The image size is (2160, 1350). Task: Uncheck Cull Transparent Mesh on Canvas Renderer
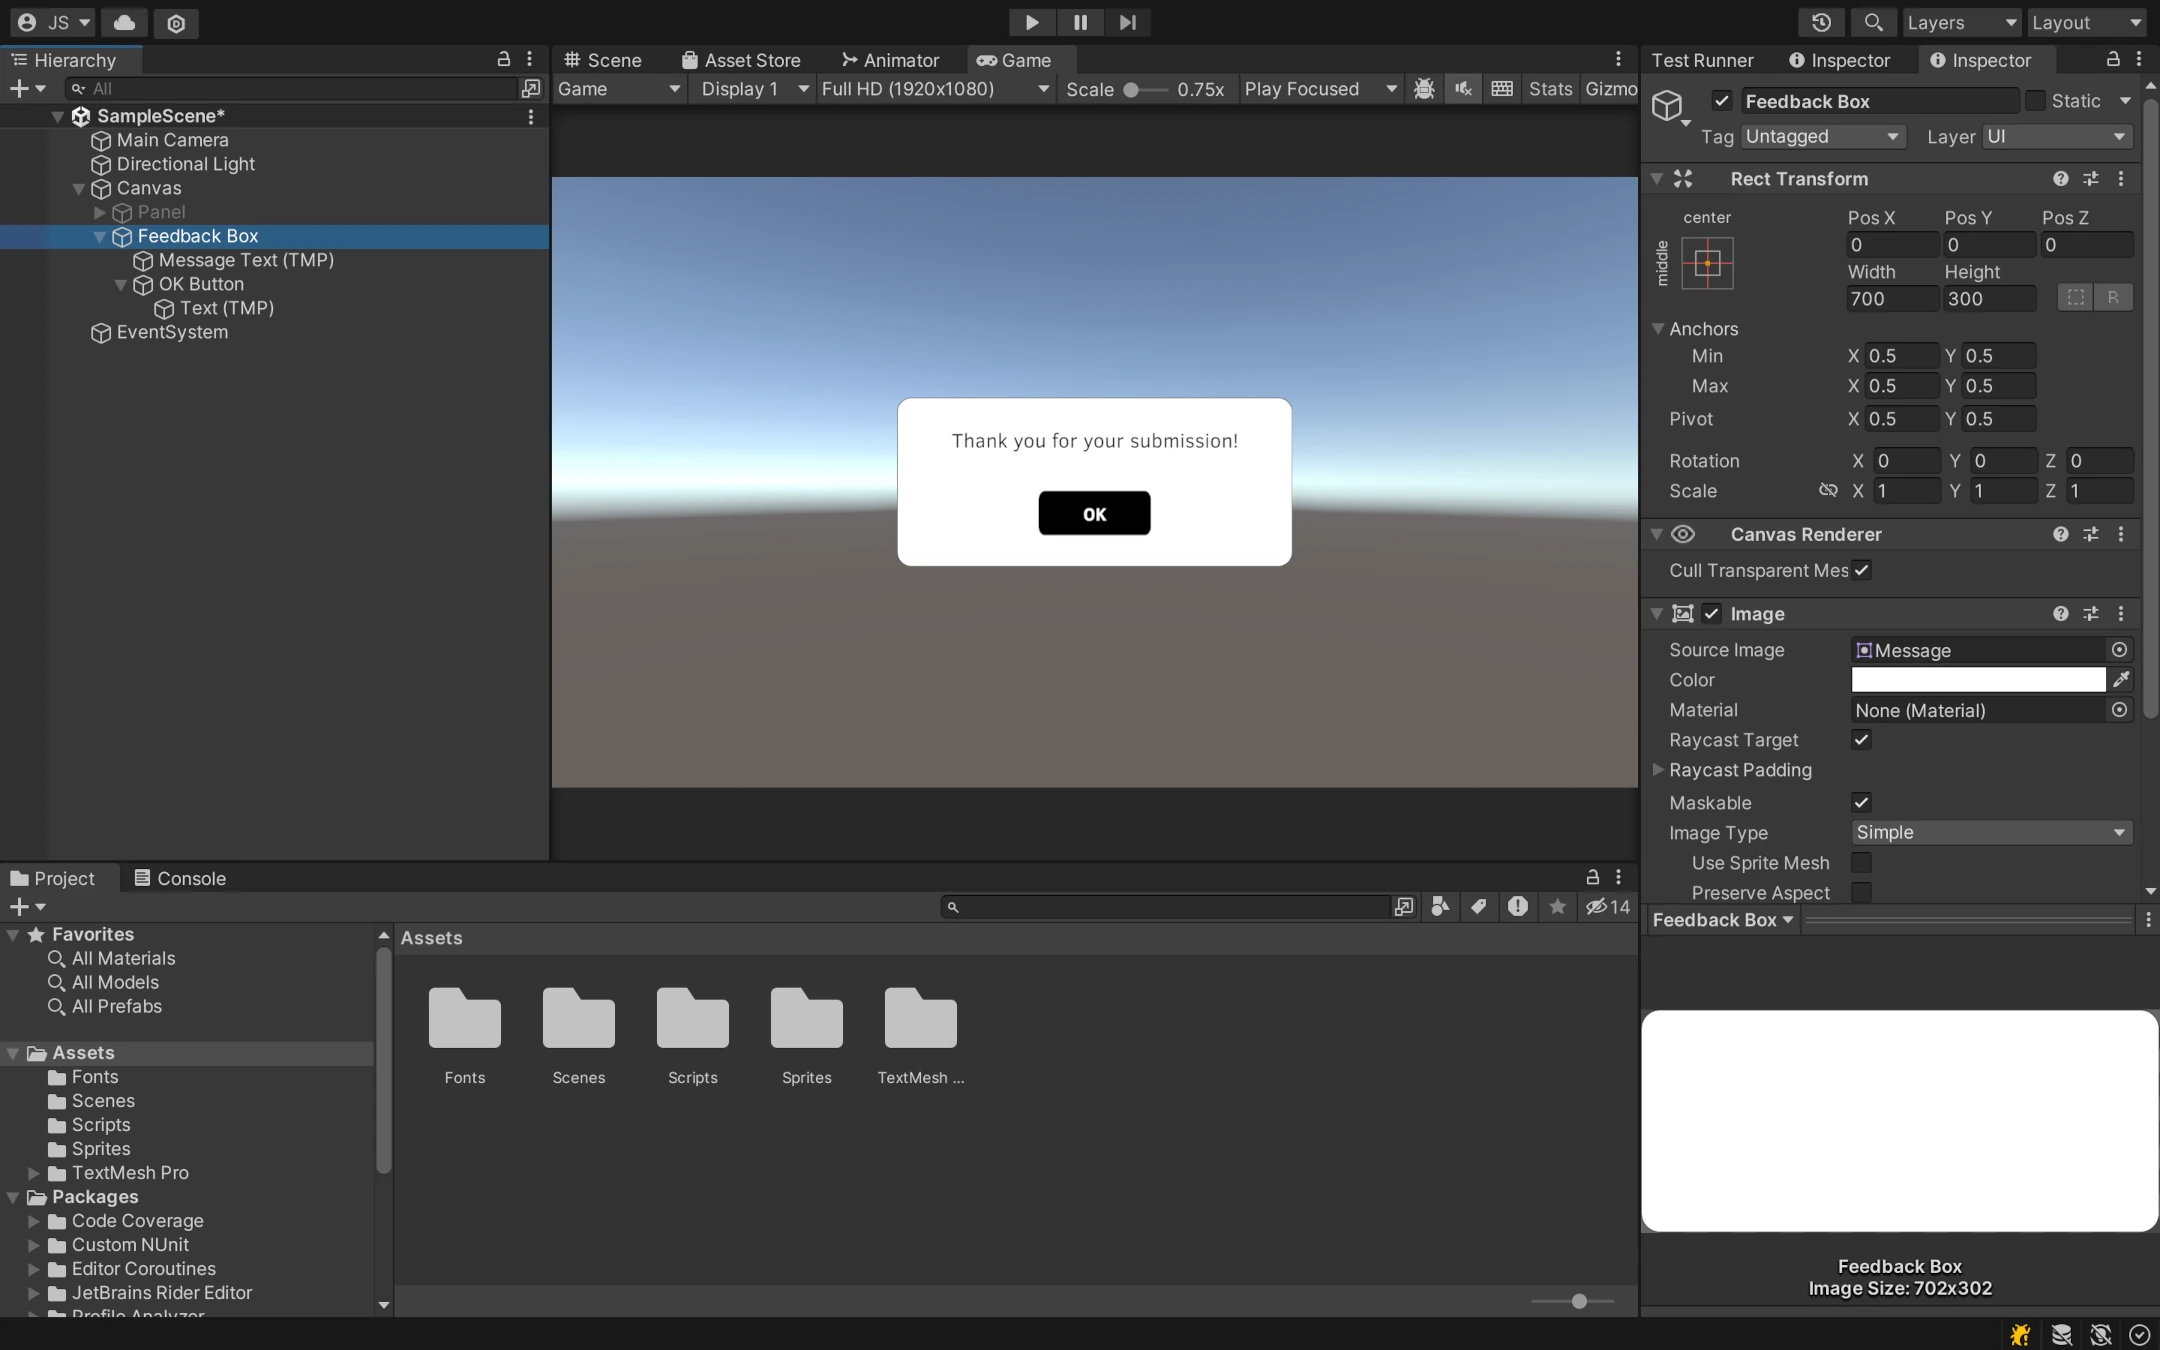(x=1862, y=570)
